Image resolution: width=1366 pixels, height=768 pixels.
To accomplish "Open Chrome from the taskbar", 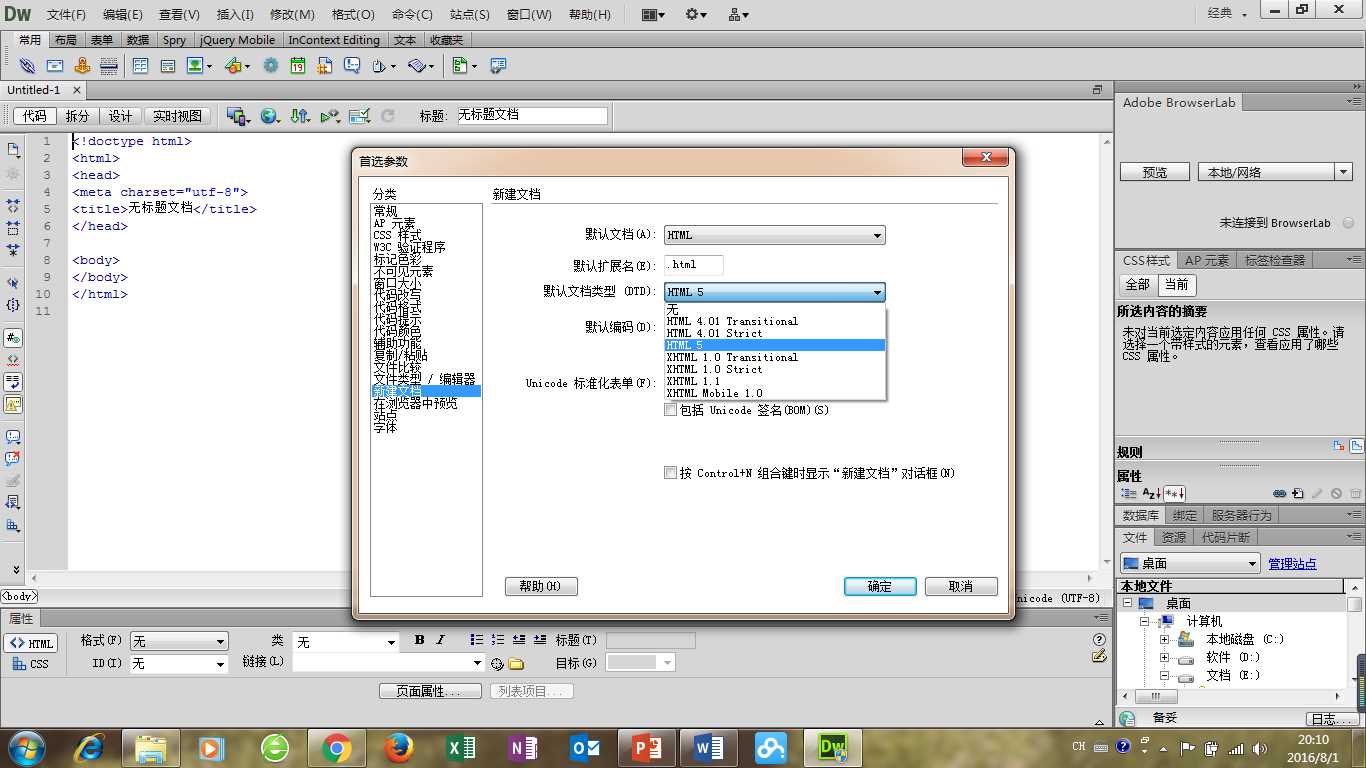I will [337, 747].
